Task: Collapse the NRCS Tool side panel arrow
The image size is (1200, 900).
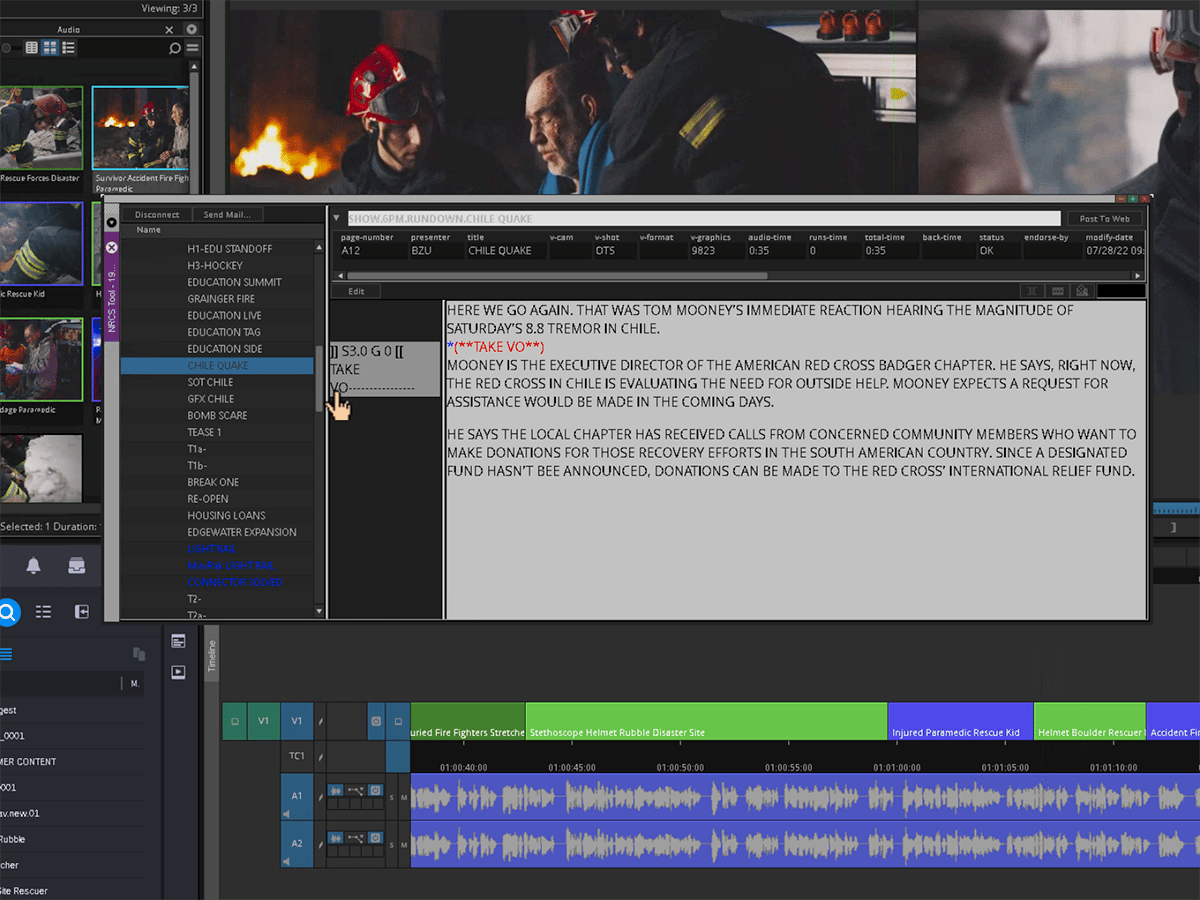Action: [111, 222]
